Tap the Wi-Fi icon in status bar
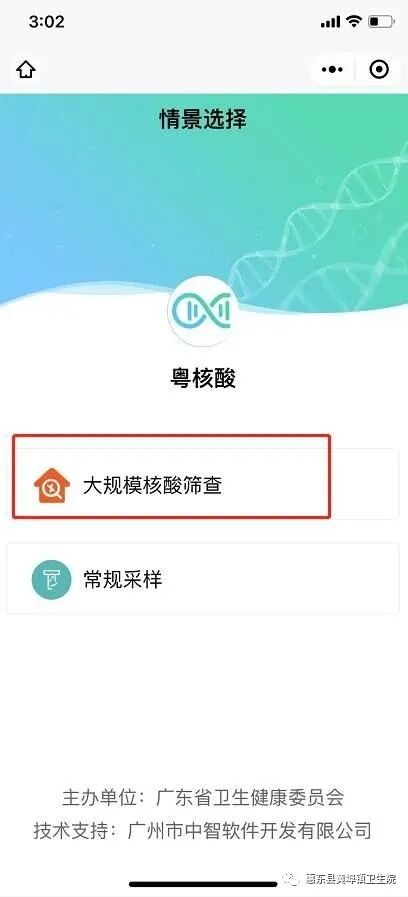The image size is (408, 897). point(355,22)
